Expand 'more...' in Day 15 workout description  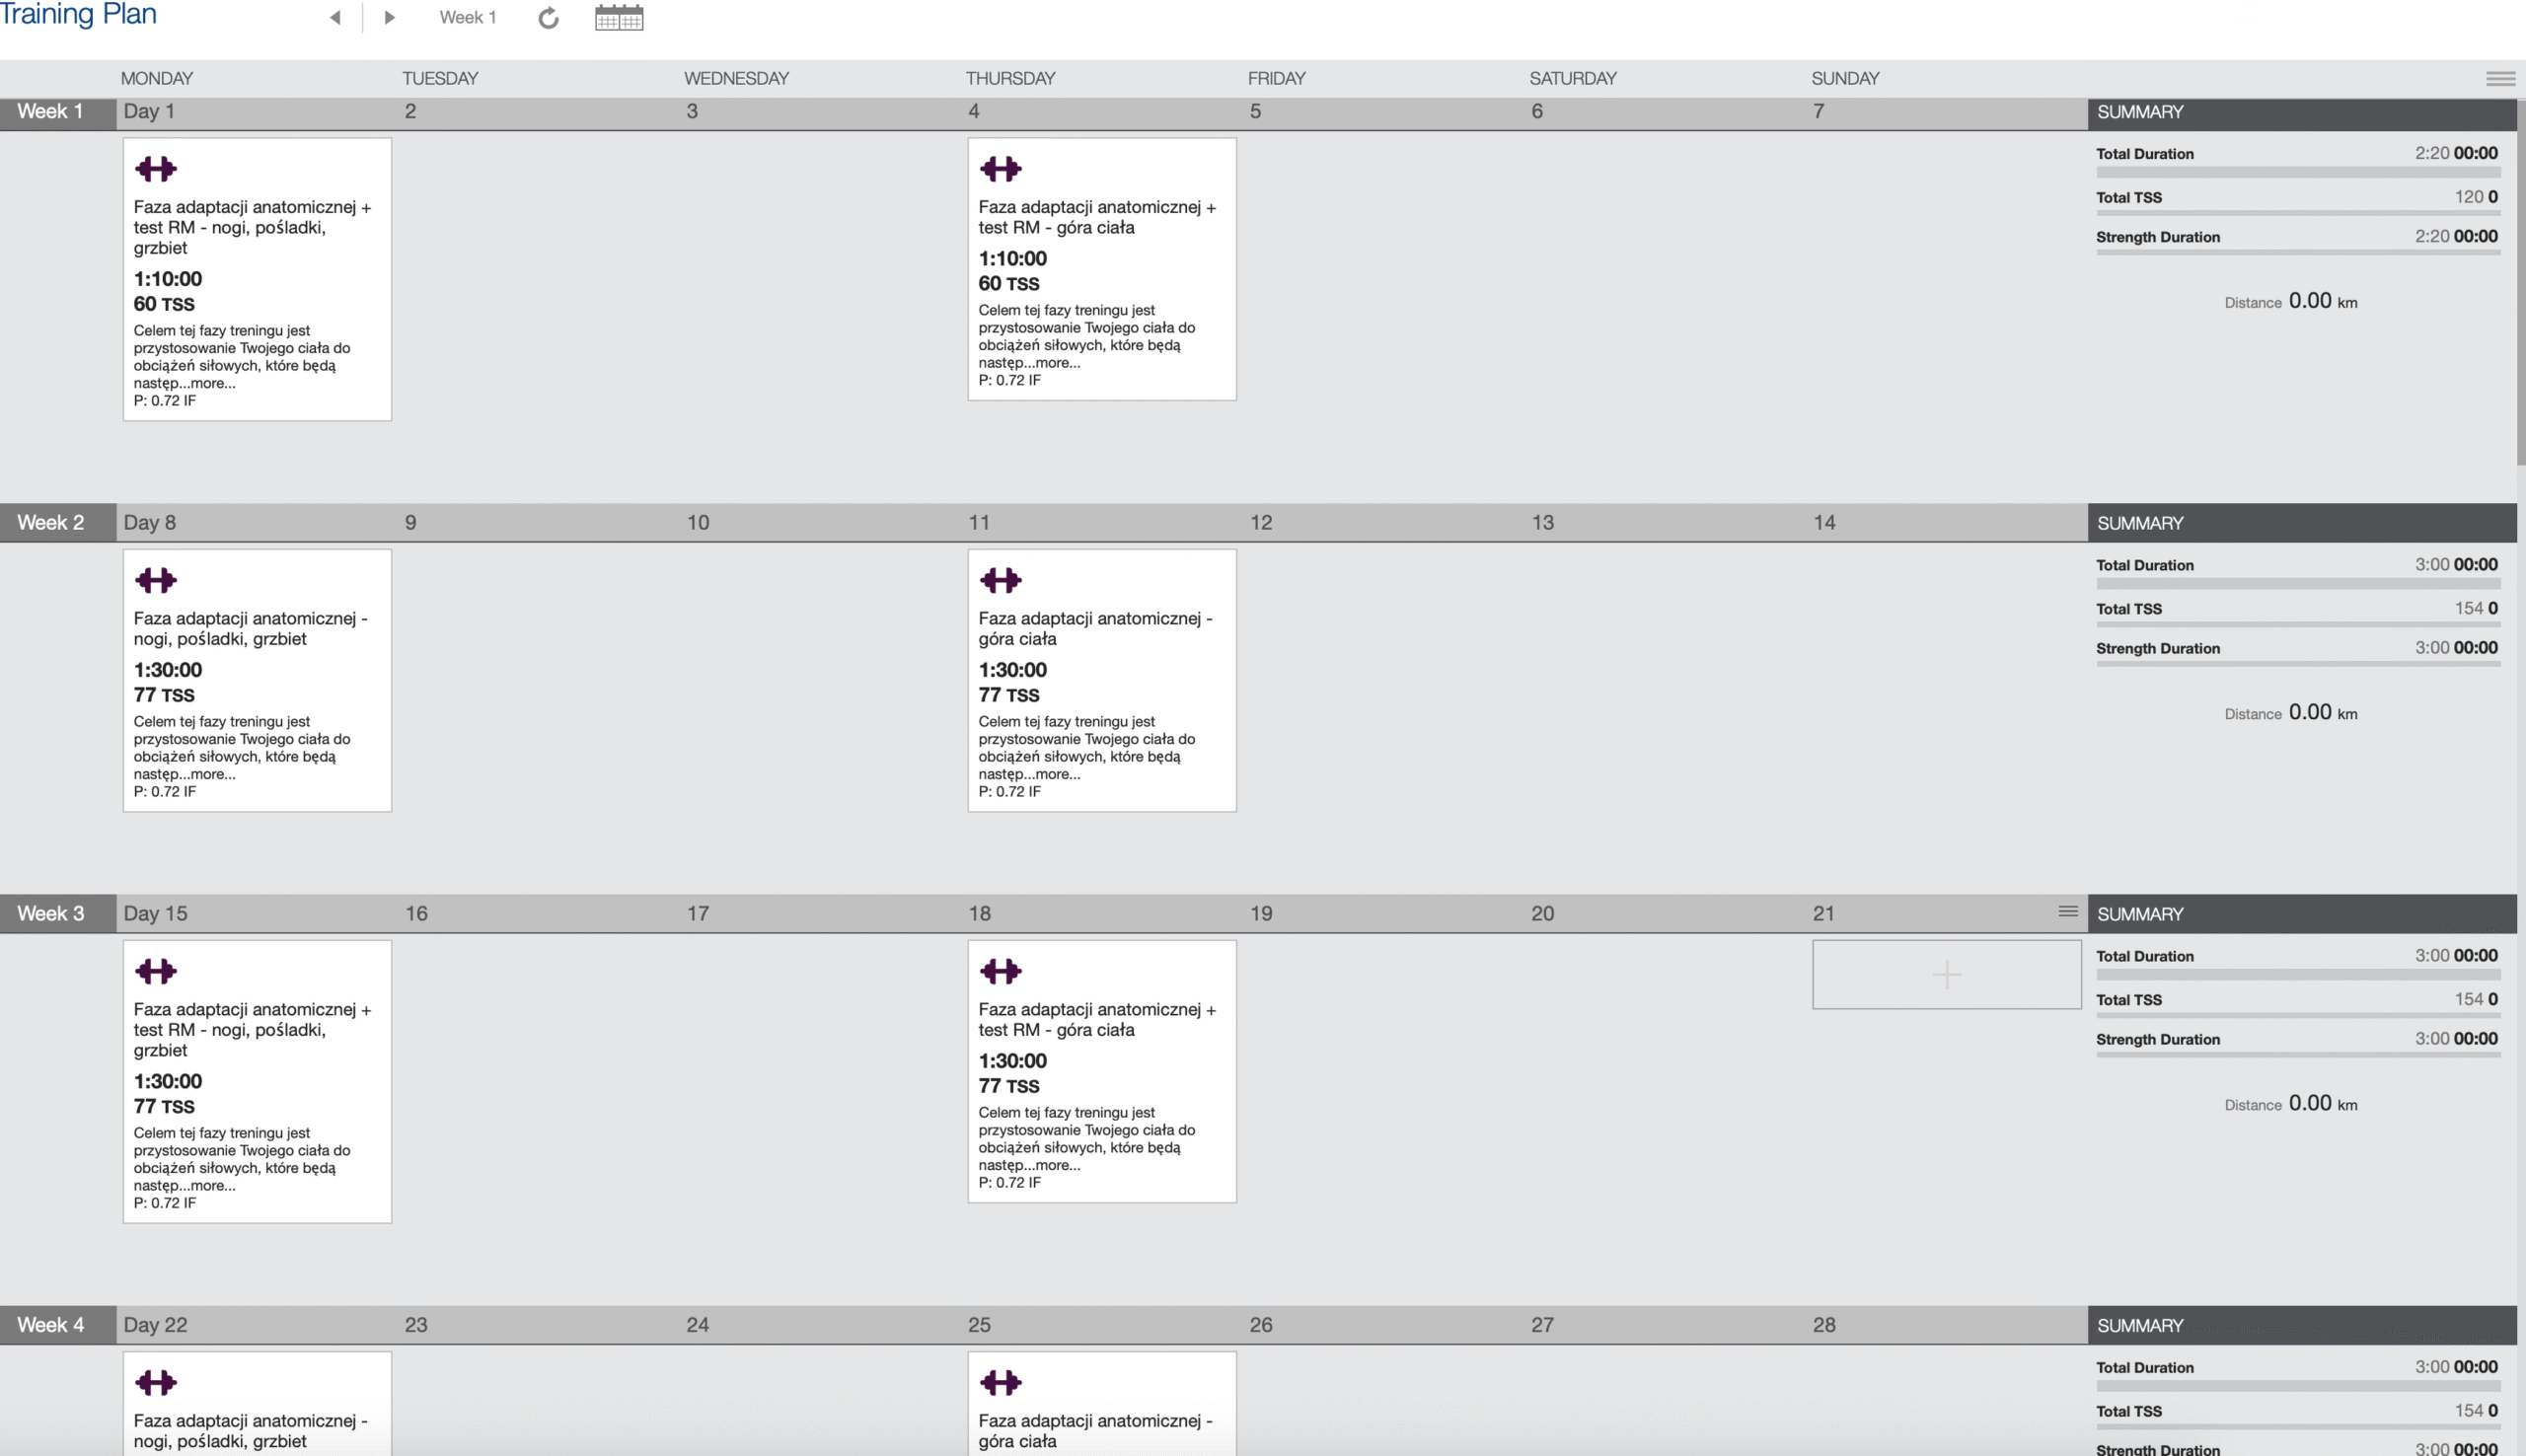click(213, 1185)
